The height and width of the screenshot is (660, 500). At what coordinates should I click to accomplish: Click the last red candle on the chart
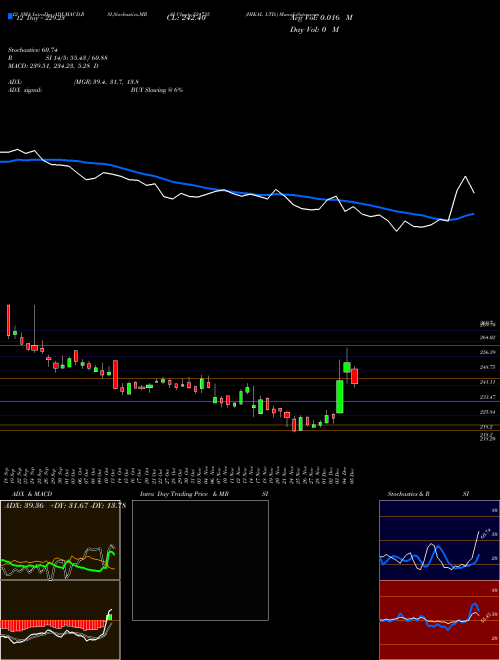354,376
